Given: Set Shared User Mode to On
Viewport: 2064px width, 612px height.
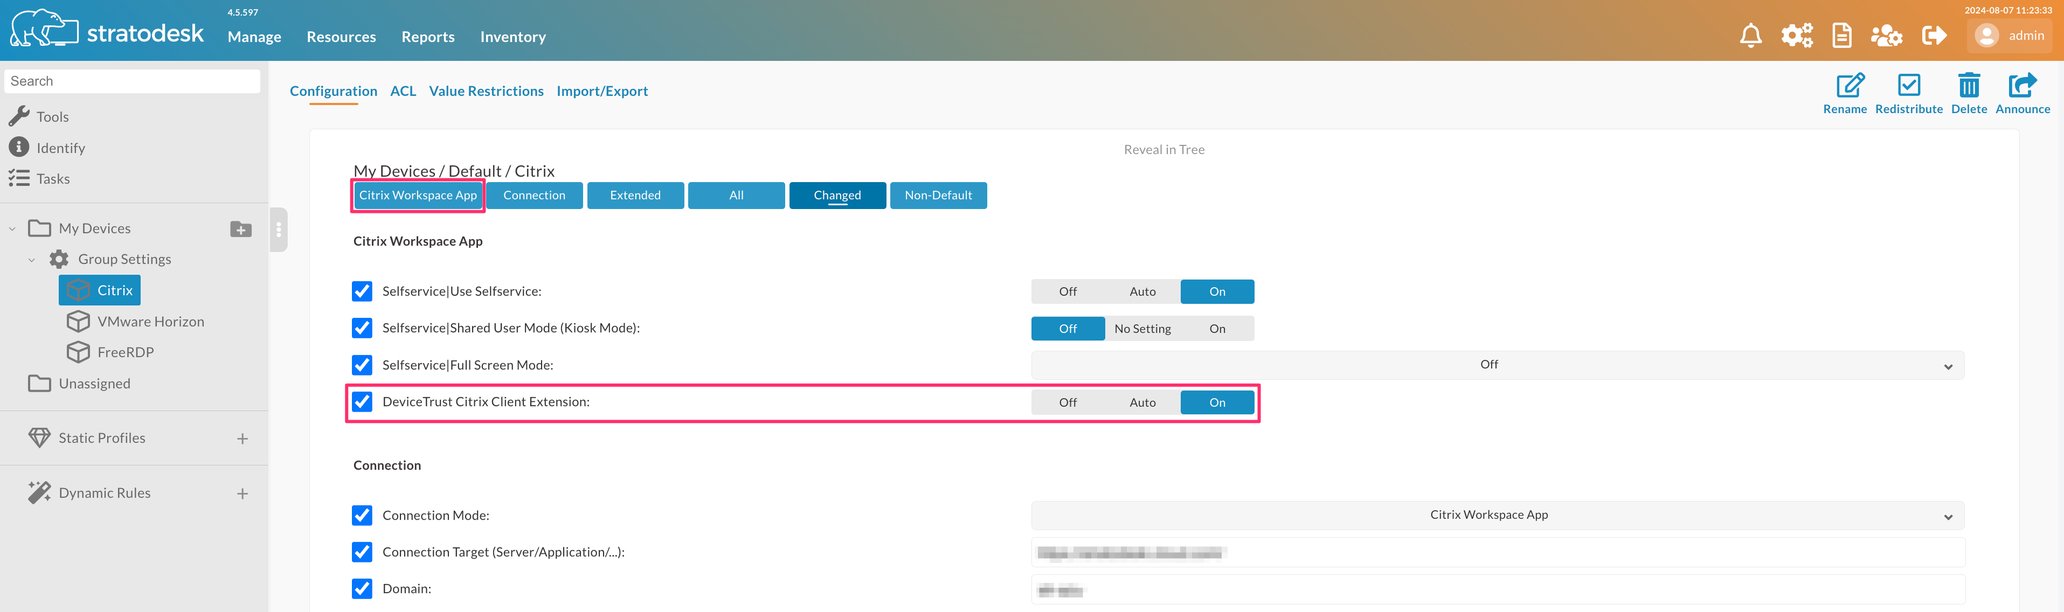Looking at the screenshot, I should click(1217, 329).
